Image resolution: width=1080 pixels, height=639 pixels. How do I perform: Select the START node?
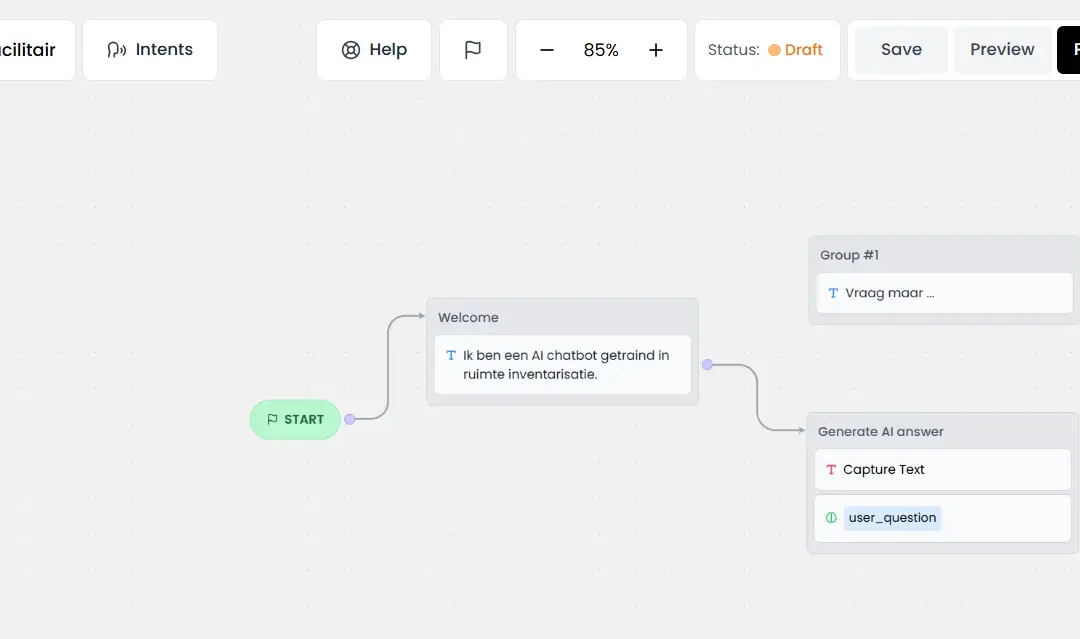pos(295,419)
